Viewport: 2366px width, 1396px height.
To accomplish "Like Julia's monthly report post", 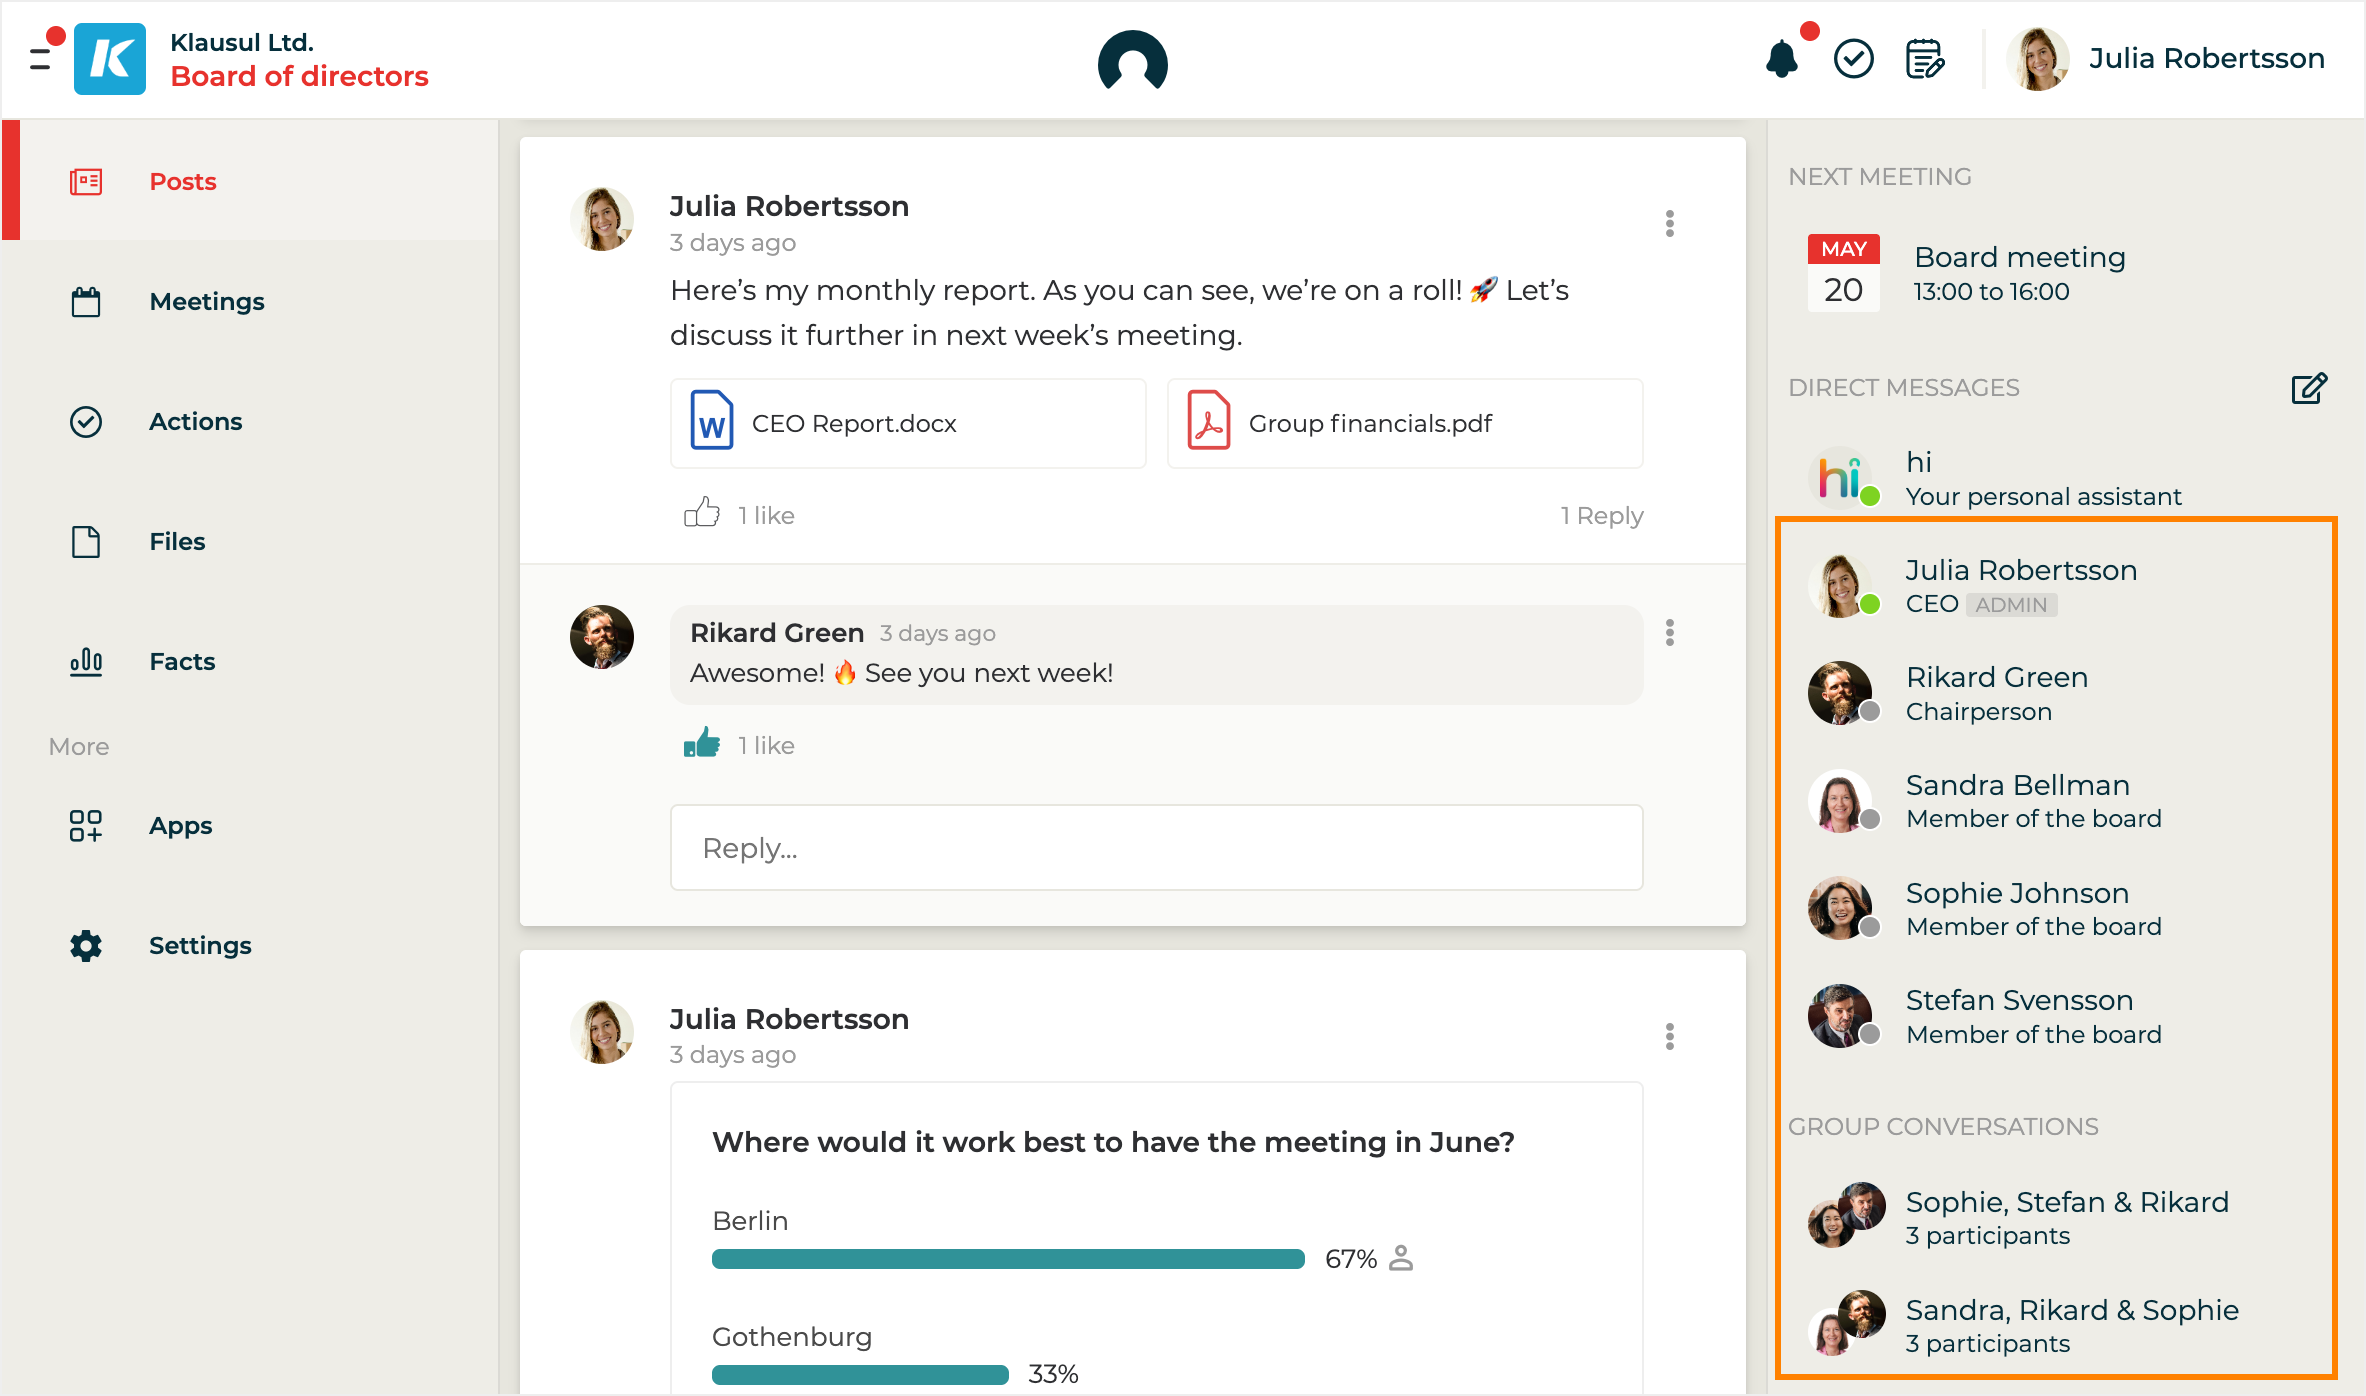I will (x=702, y=514).
